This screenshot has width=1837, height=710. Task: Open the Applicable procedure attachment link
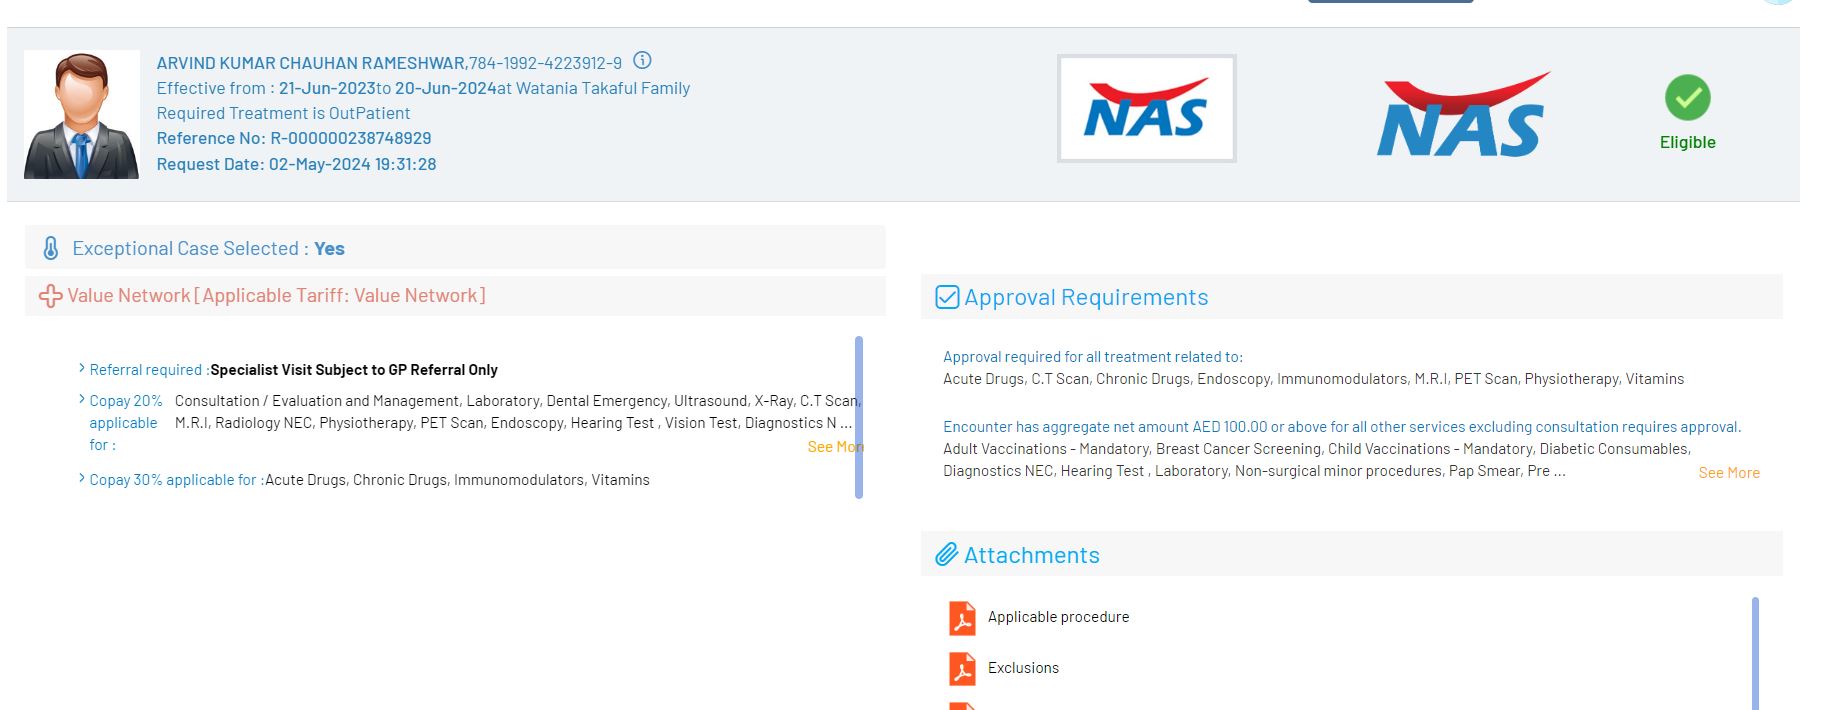1058,617
